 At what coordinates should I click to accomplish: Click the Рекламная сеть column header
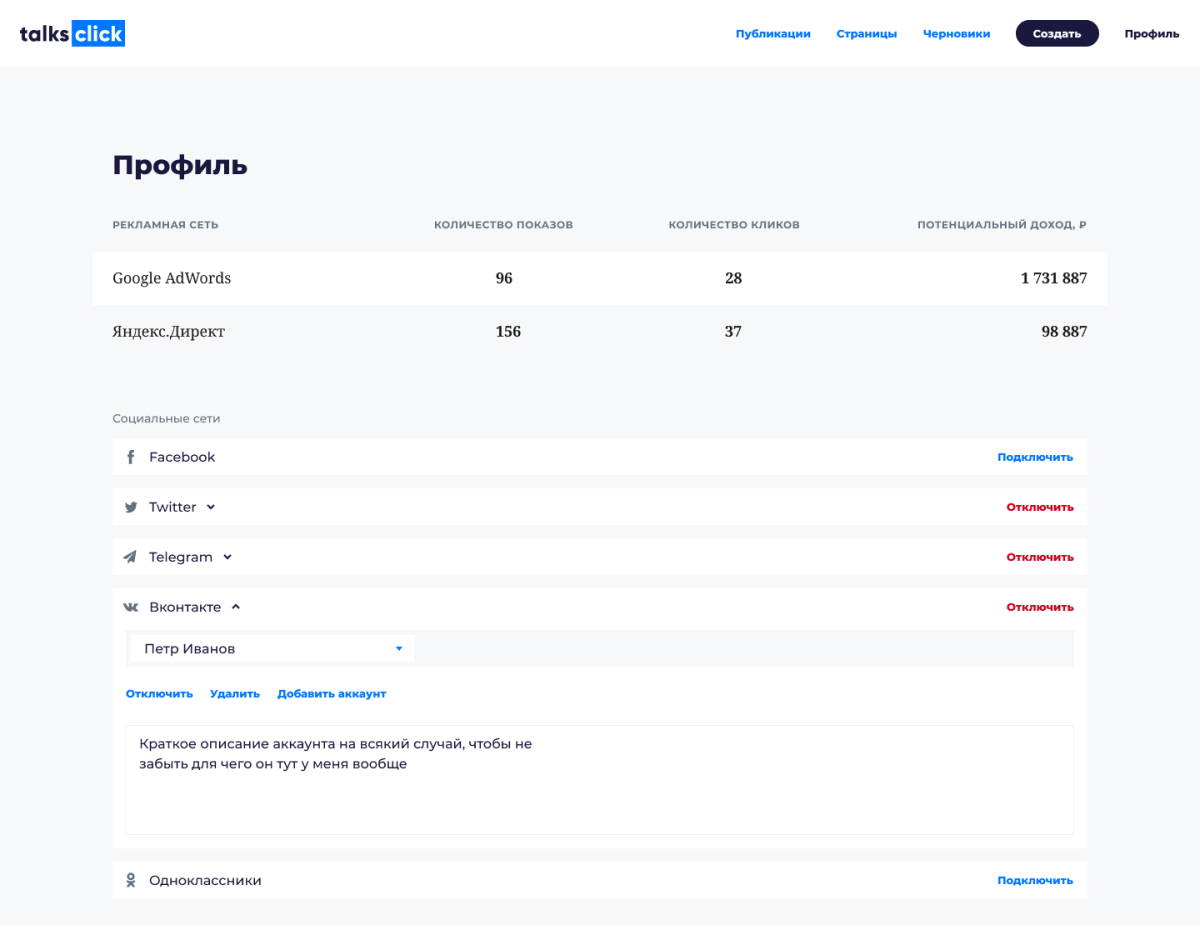[x=165, y=225]
